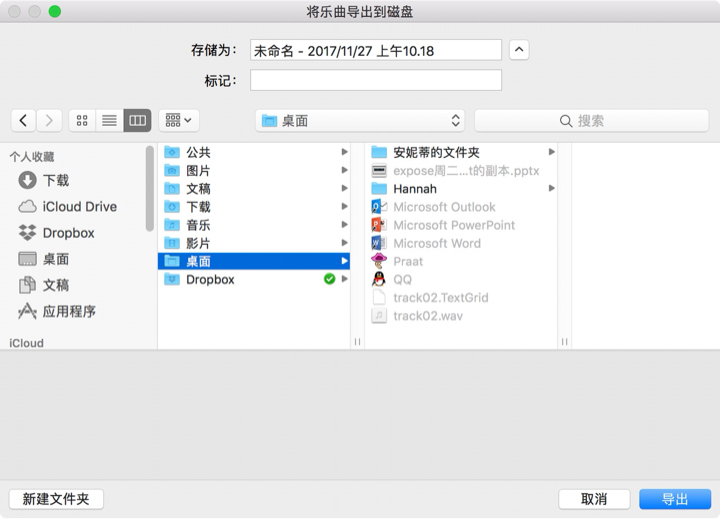Open the Dropbox folder in column list
This screenshot has height=519, width=720.
point(253,279)
